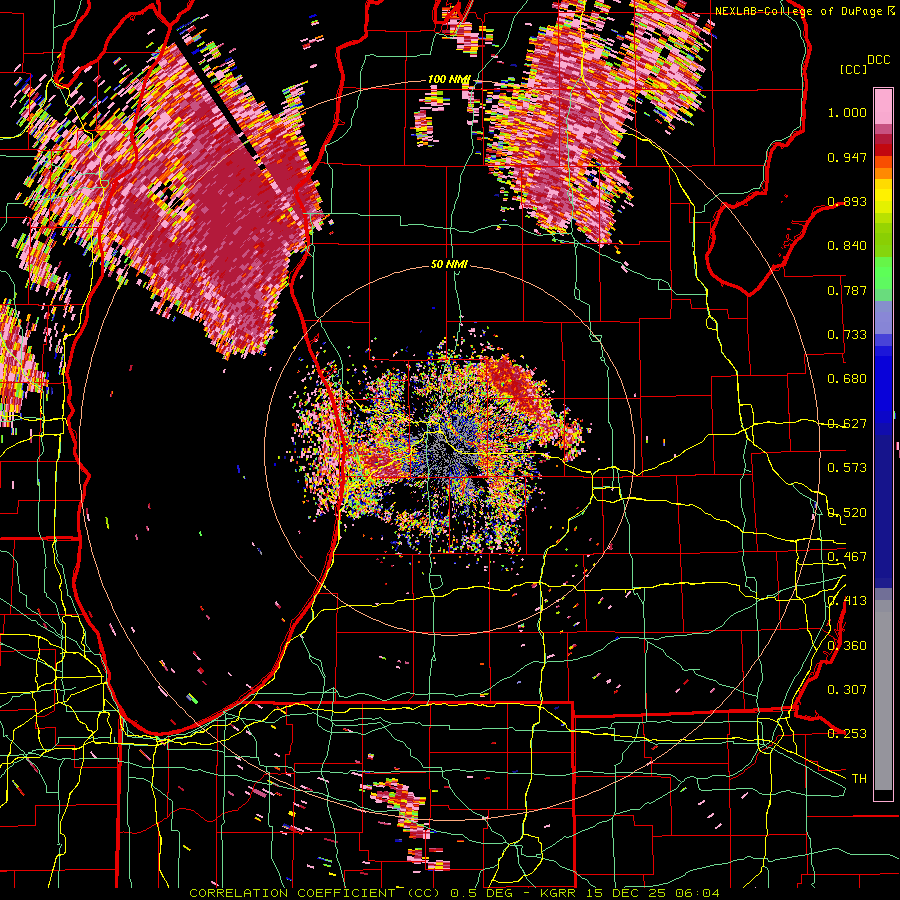900x900 pixels.
Task: Click the 0.520 legend value
Action: (x=847, y=513)
